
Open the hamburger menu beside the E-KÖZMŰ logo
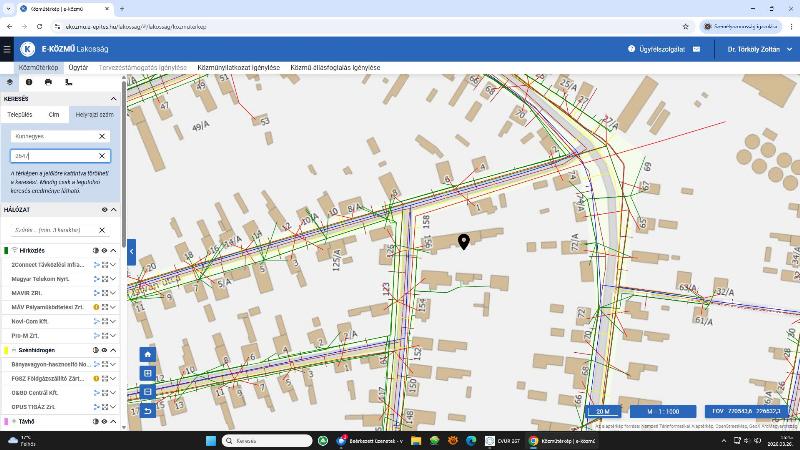pos(8,48)
